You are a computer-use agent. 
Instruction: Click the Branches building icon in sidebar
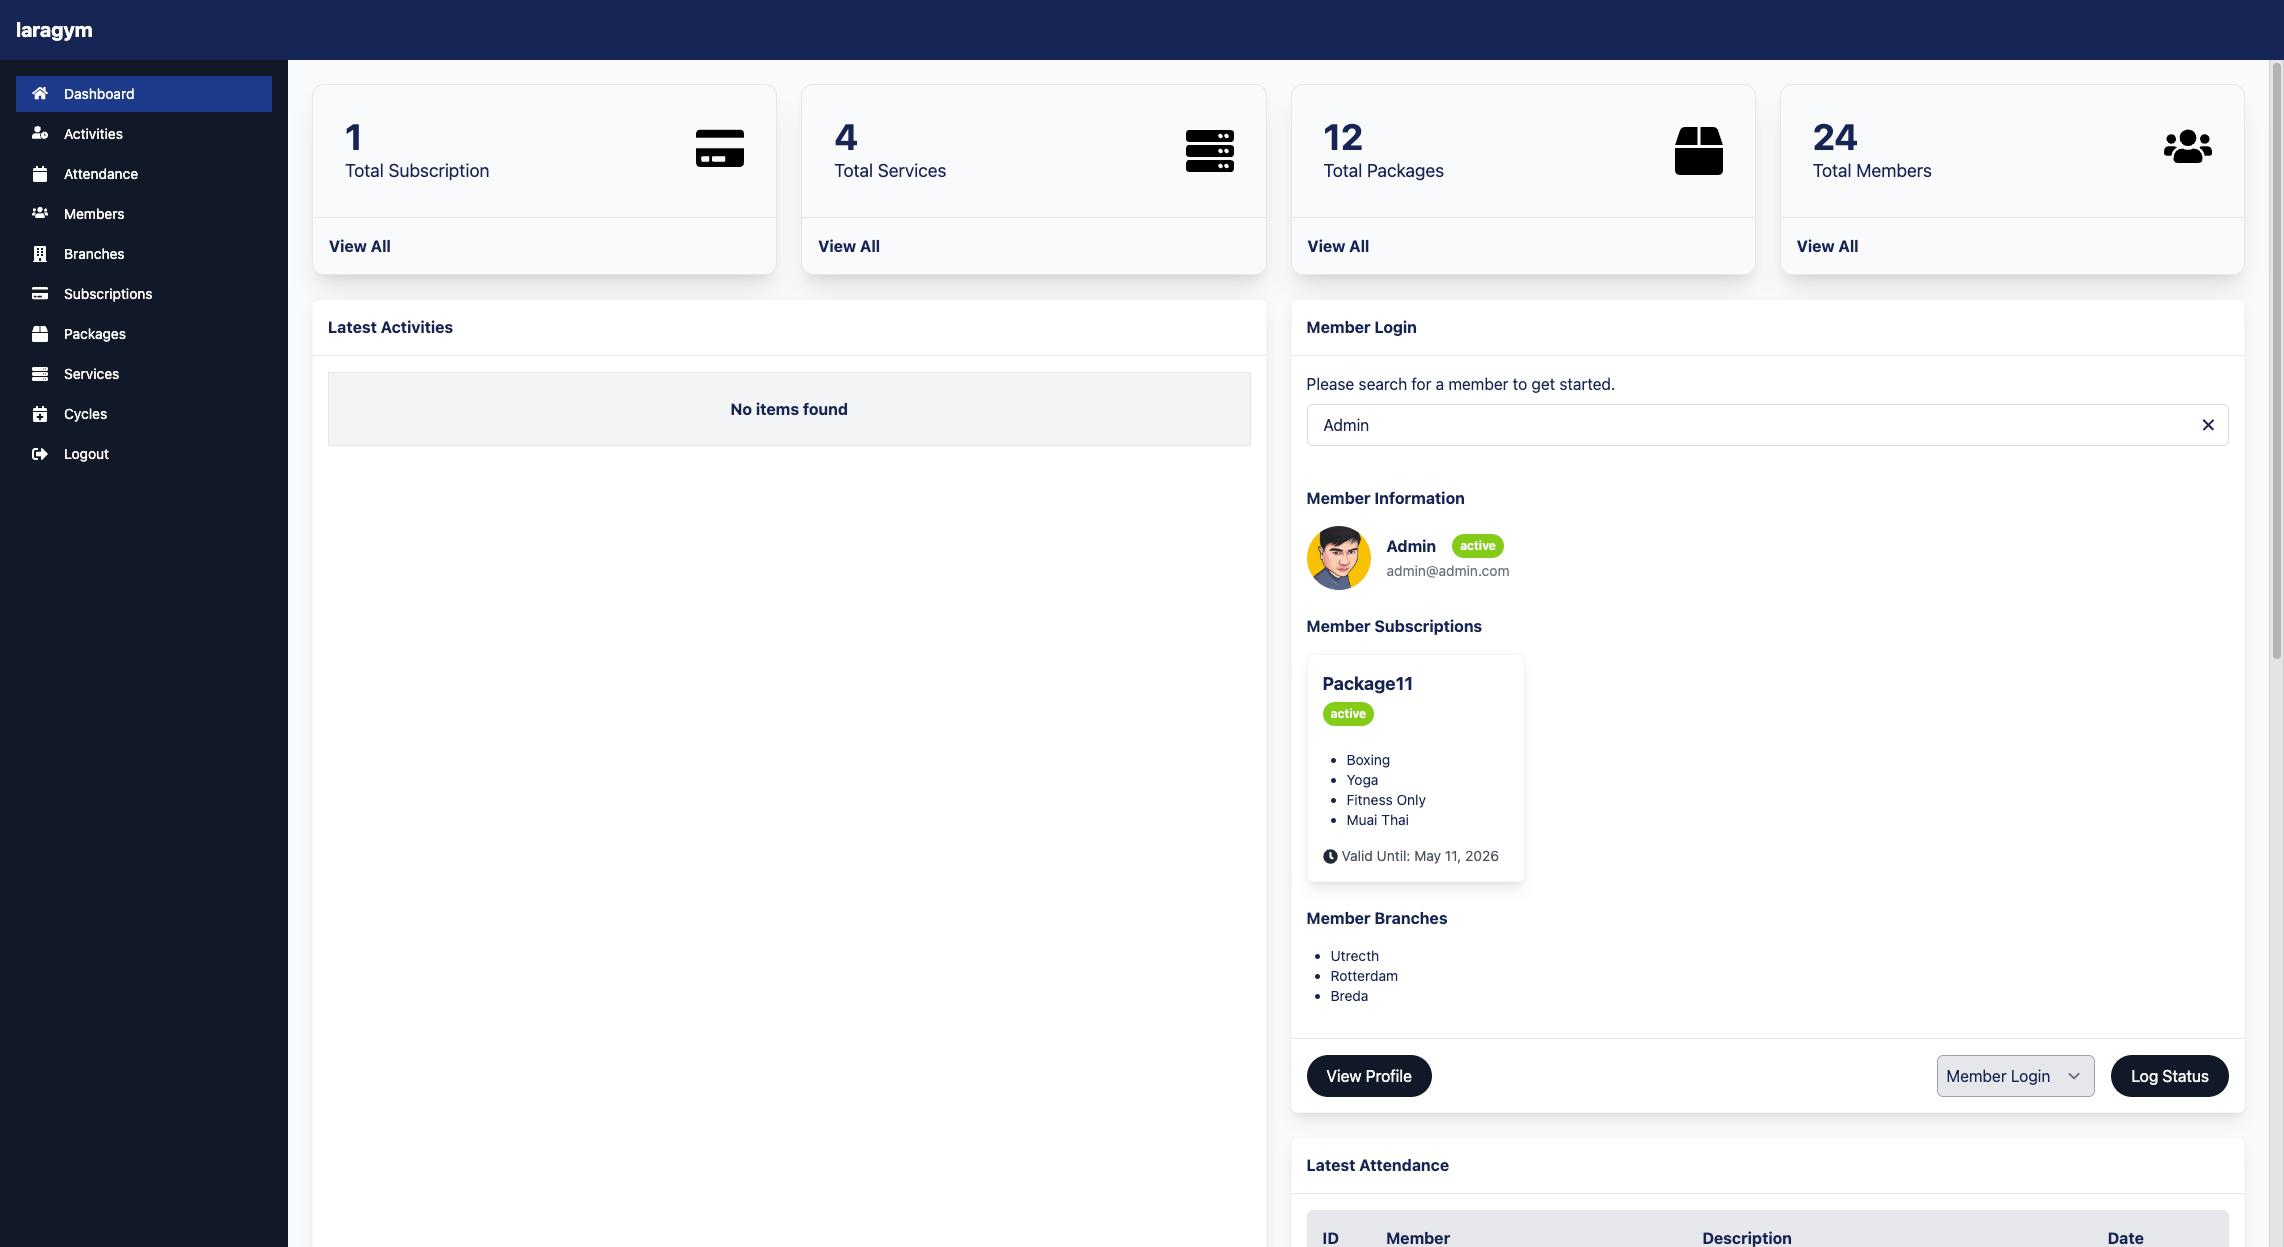pyautogui.click(x=40, y=254)
